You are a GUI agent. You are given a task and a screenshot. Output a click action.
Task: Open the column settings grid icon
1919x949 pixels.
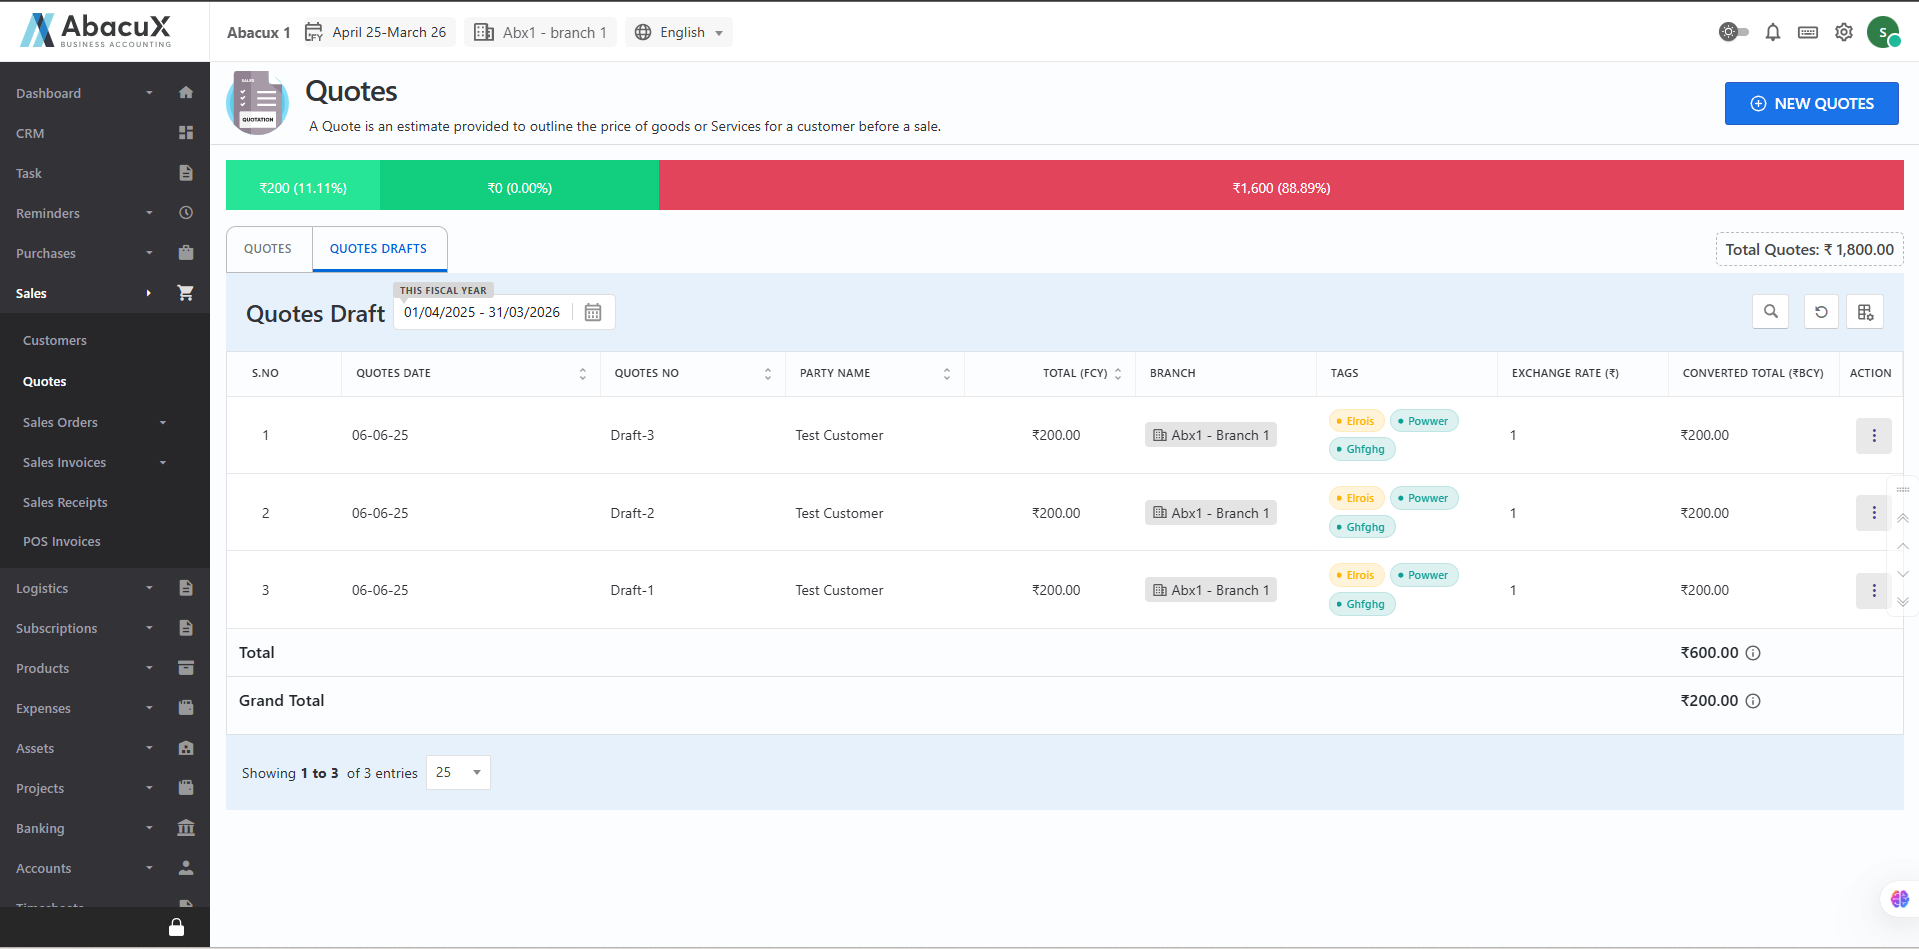(1865, 312)
